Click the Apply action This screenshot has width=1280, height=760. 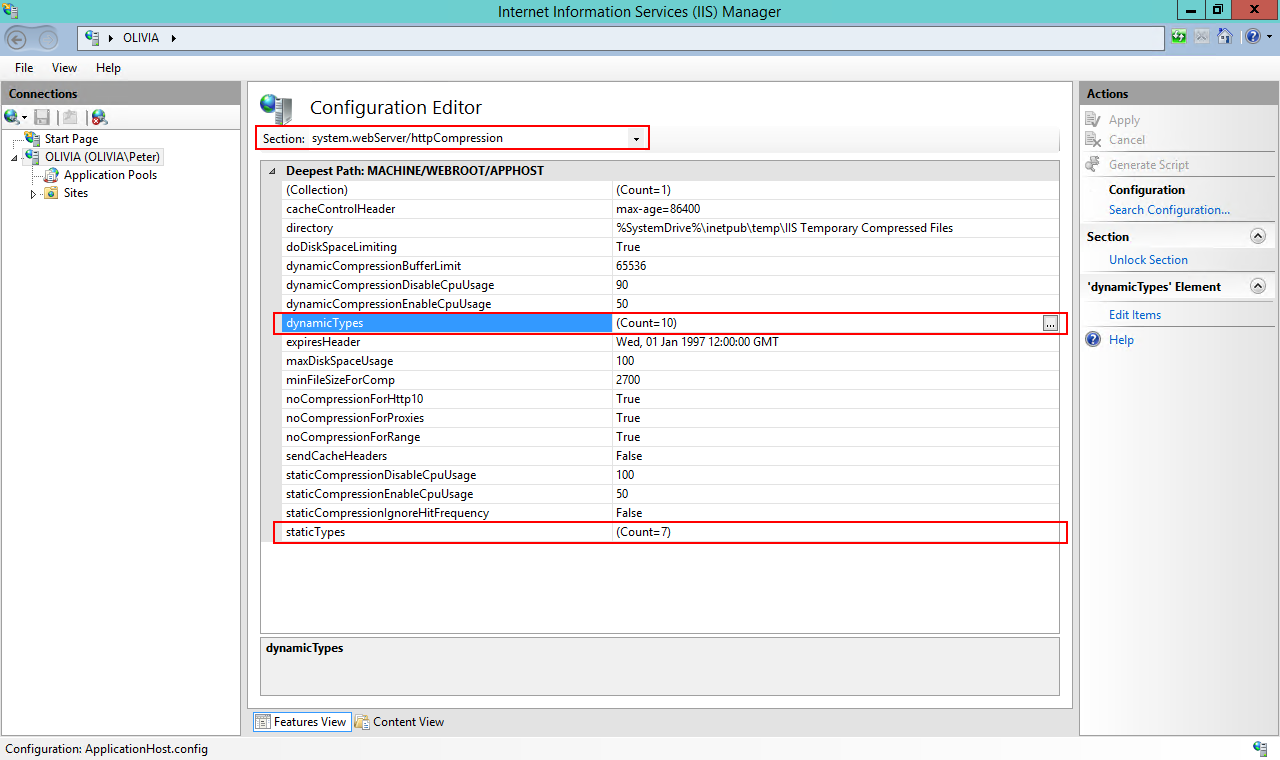(x=1124, y=120)
